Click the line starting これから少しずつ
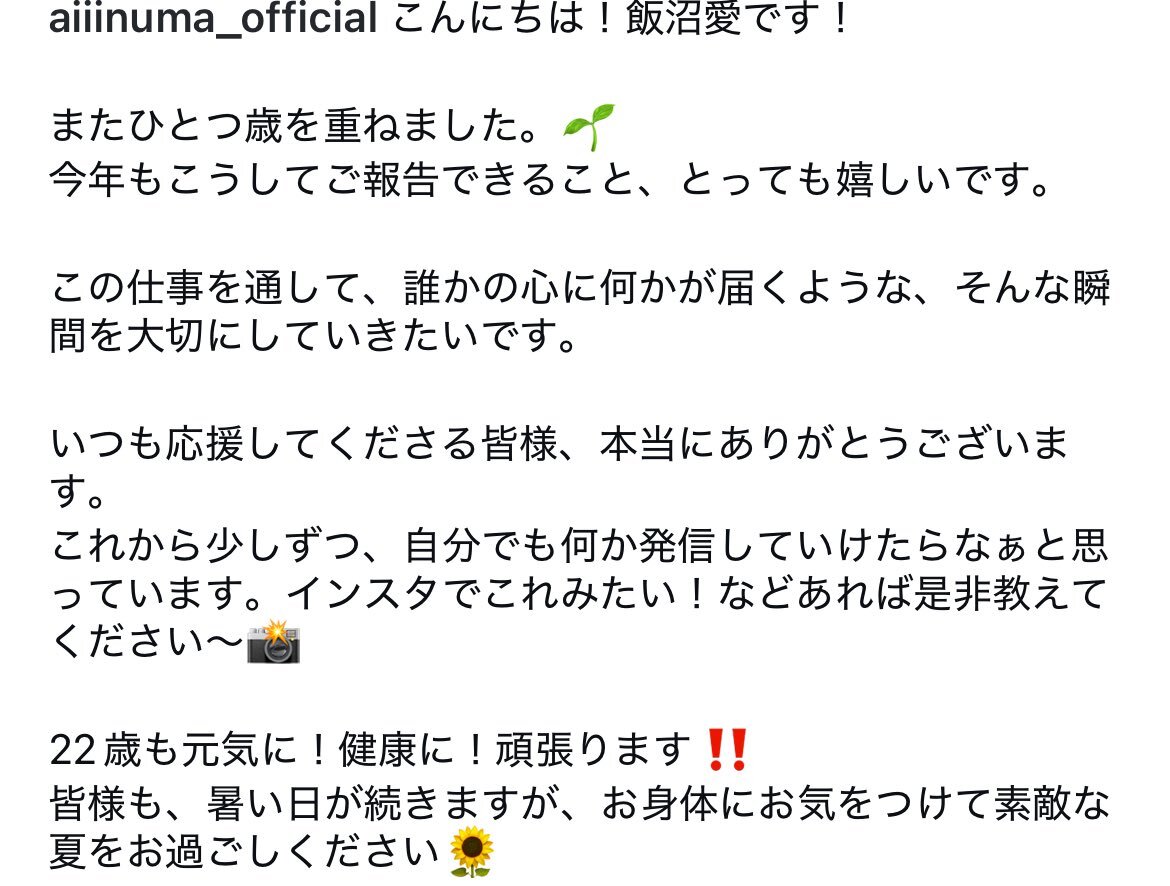Screen dimensions: 1170x886 click(x=579, y=546)
